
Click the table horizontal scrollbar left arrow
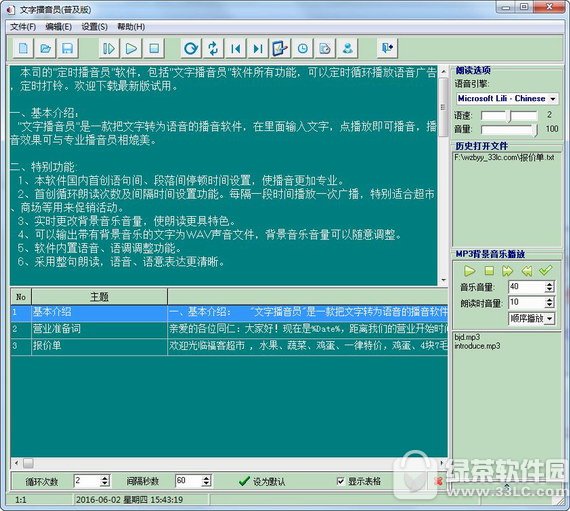click(x=16, y=463)
